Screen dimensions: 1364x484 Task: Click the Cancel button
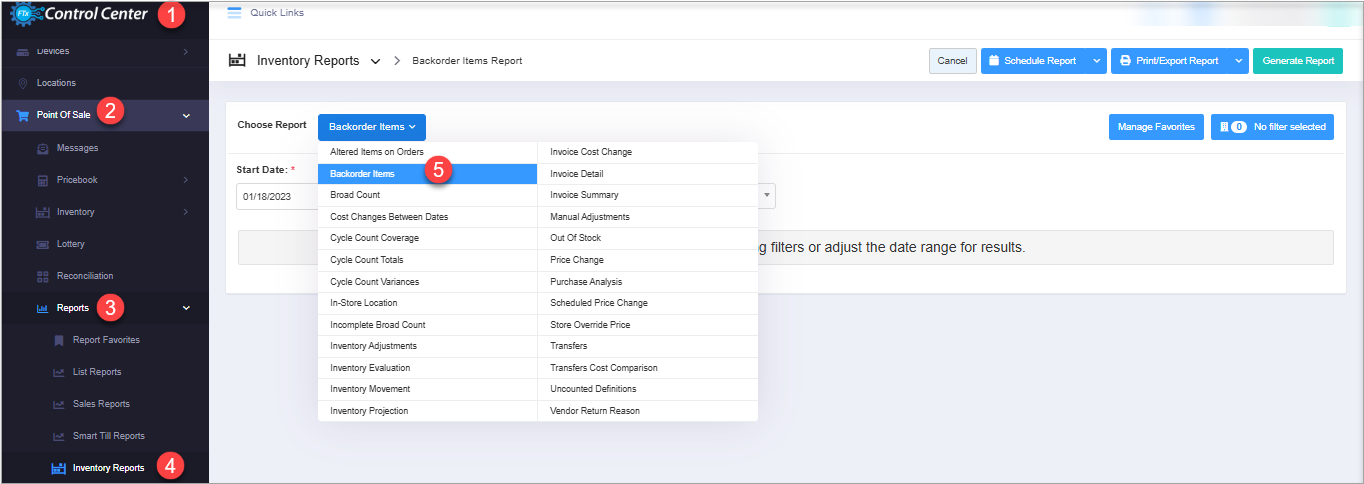(x=952, y=61)
